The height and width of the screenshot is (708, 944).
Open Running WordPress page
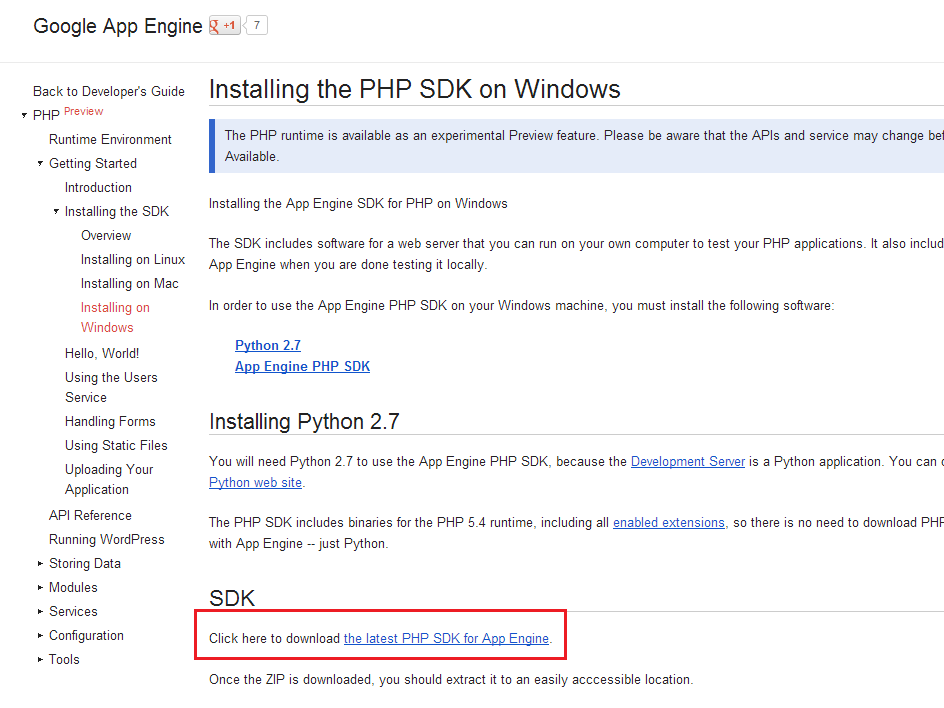(x=107, y=540)
